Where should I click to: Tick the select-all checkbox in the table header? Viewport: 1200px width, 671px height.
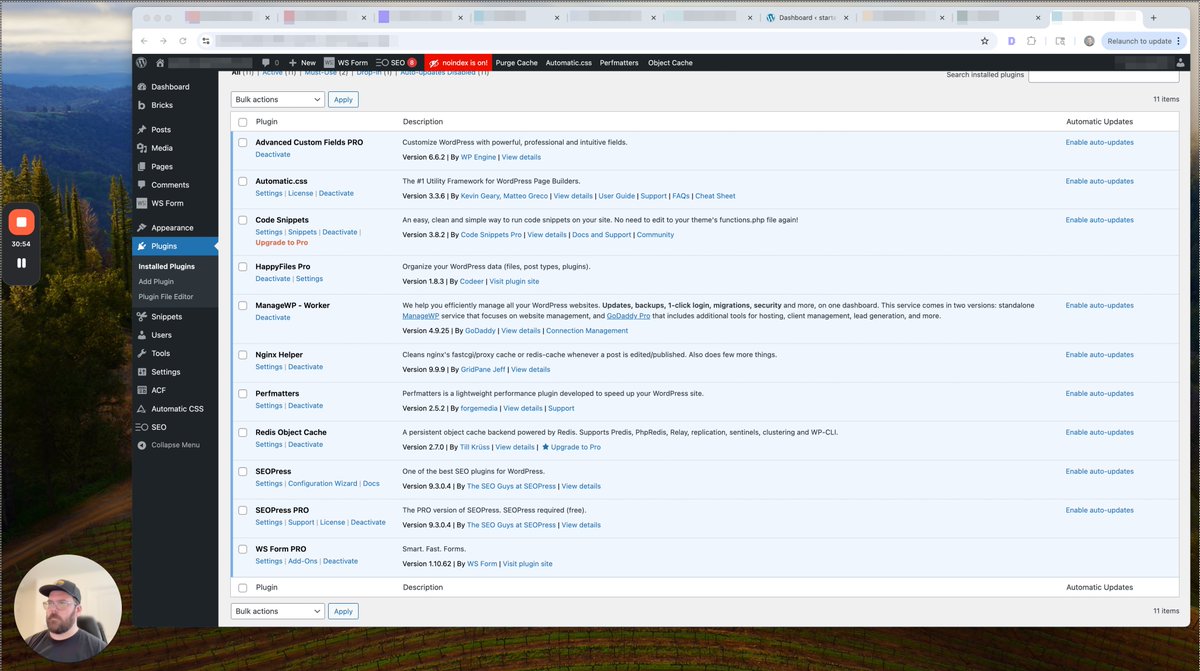coord(242,122)
